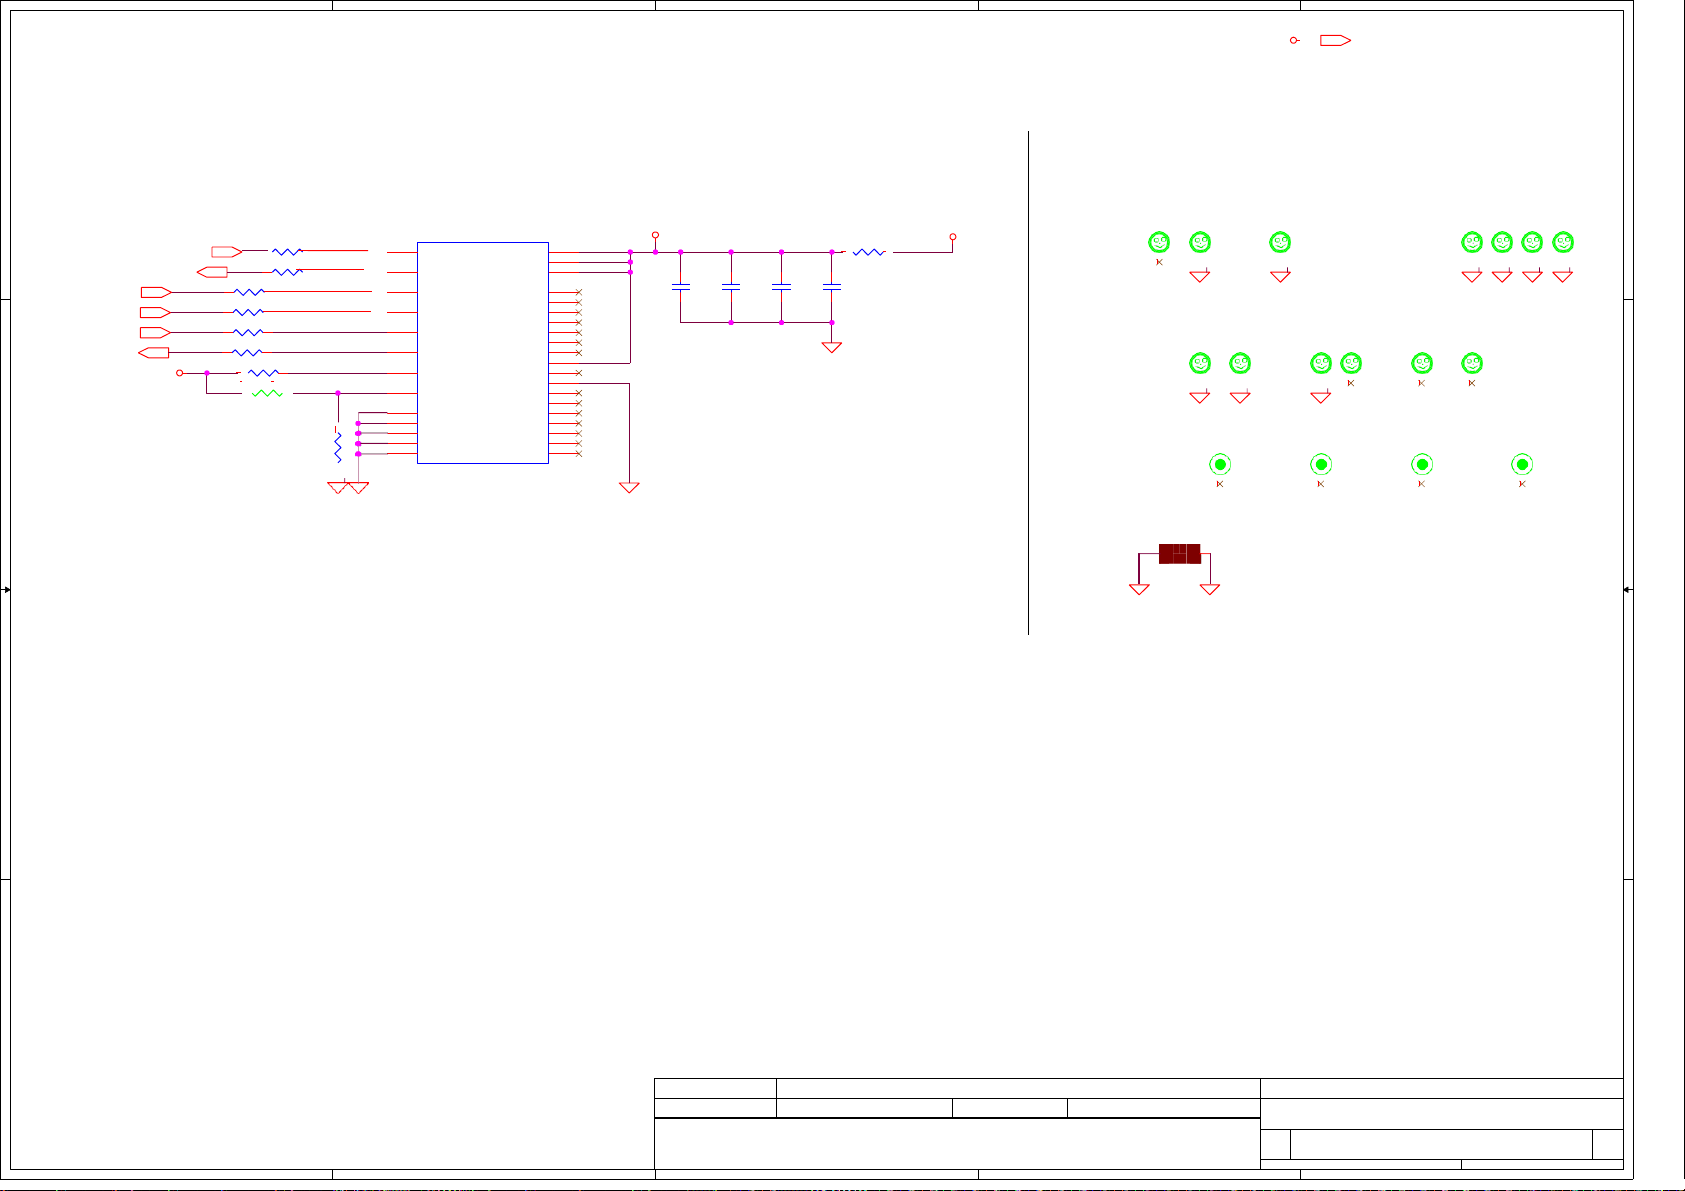Select the ground symbol right of the IC
Screen dimensions: 1685x1191
(x=629, y=487)
